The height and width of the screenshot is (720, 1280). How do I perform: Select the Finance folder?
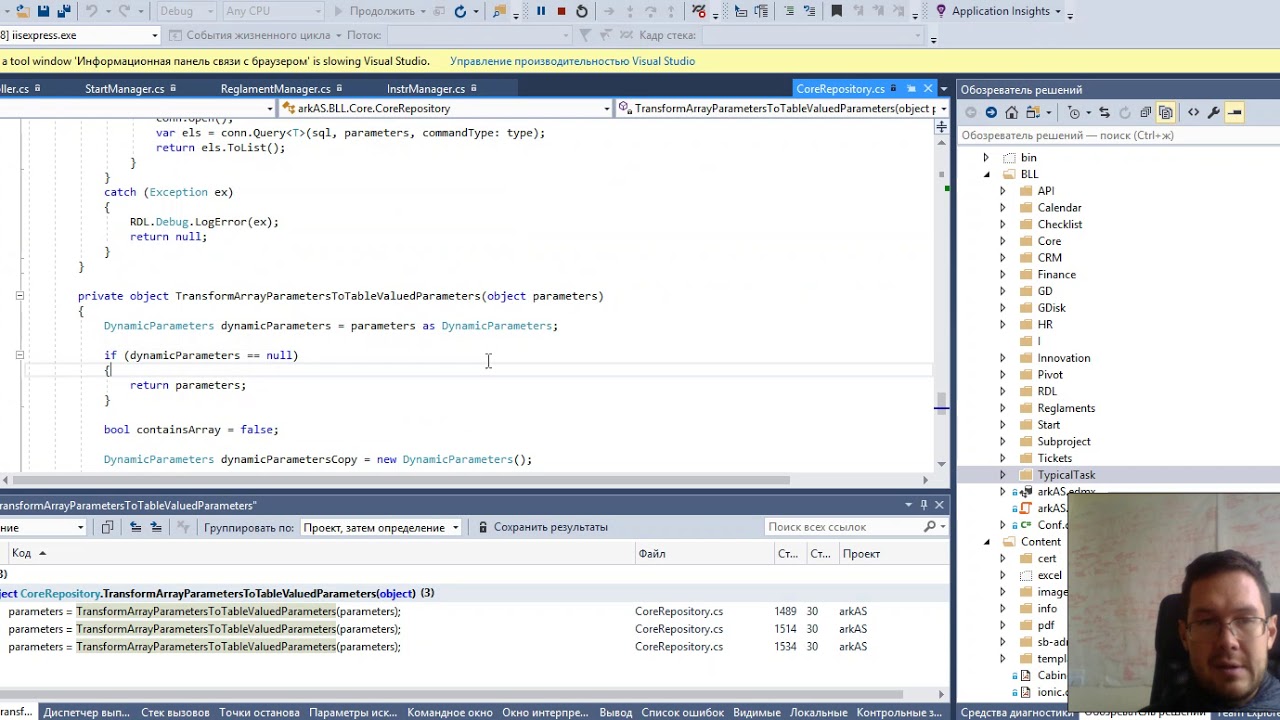1056,275
